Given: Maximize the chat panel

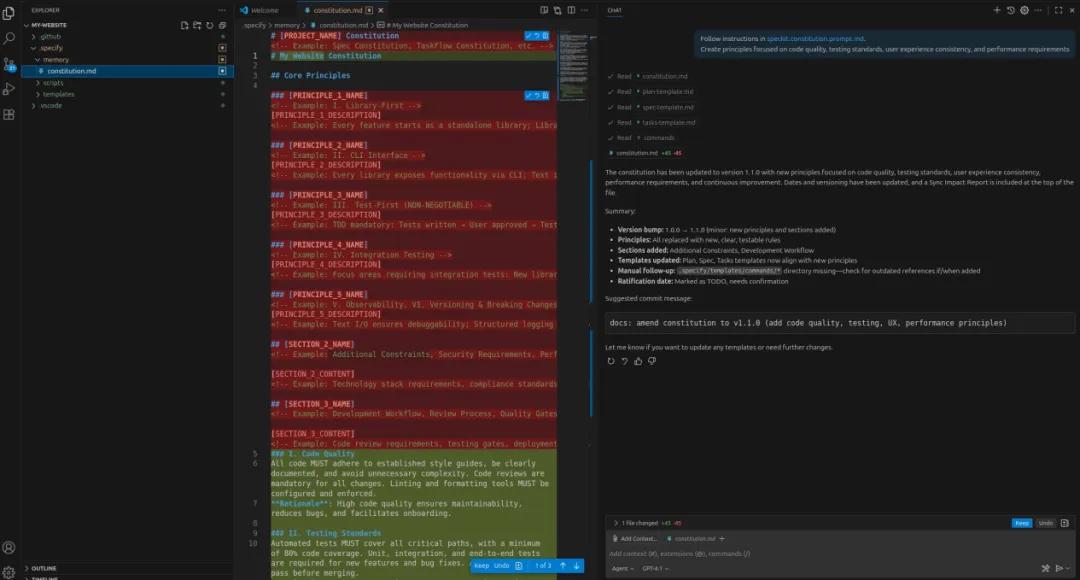Looking at the screenshot, I should click(1059, 10).
